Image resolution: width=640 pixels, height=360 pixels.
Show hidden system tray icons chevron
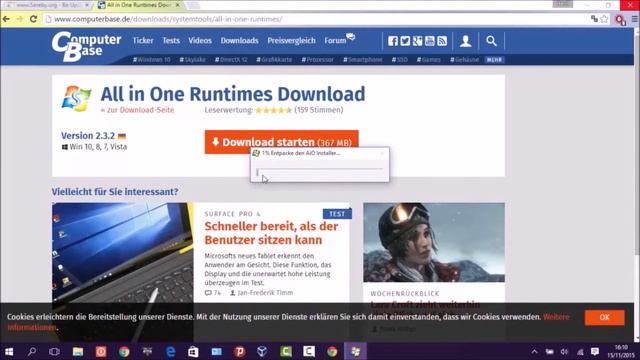(534, 351)
